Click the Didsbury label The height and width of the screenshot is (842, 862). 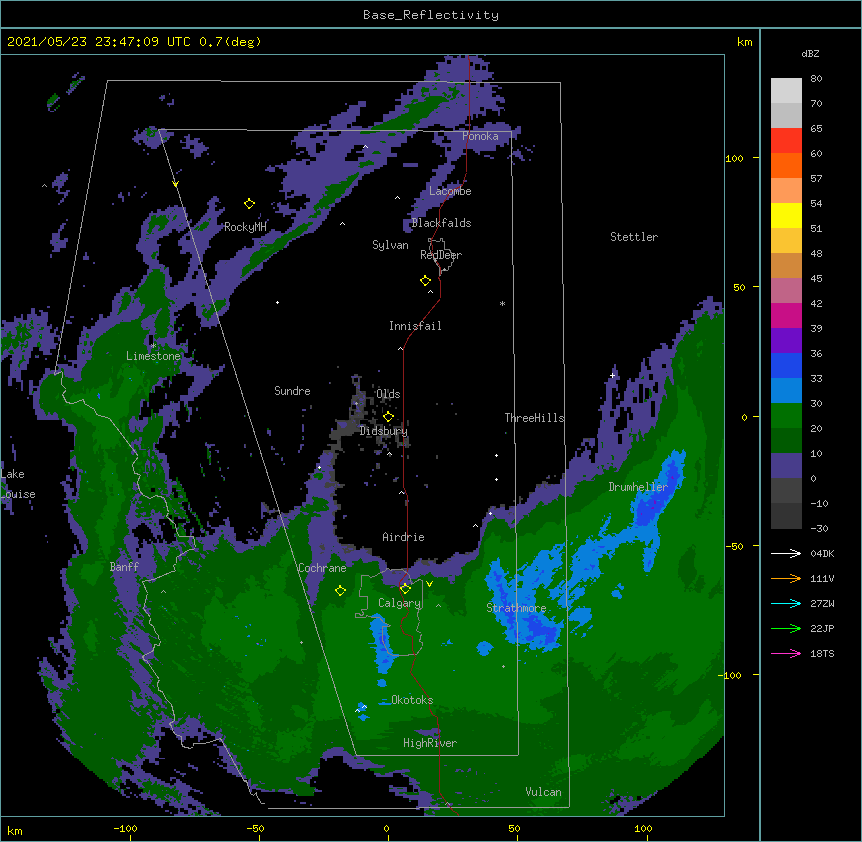click(384, 431)
